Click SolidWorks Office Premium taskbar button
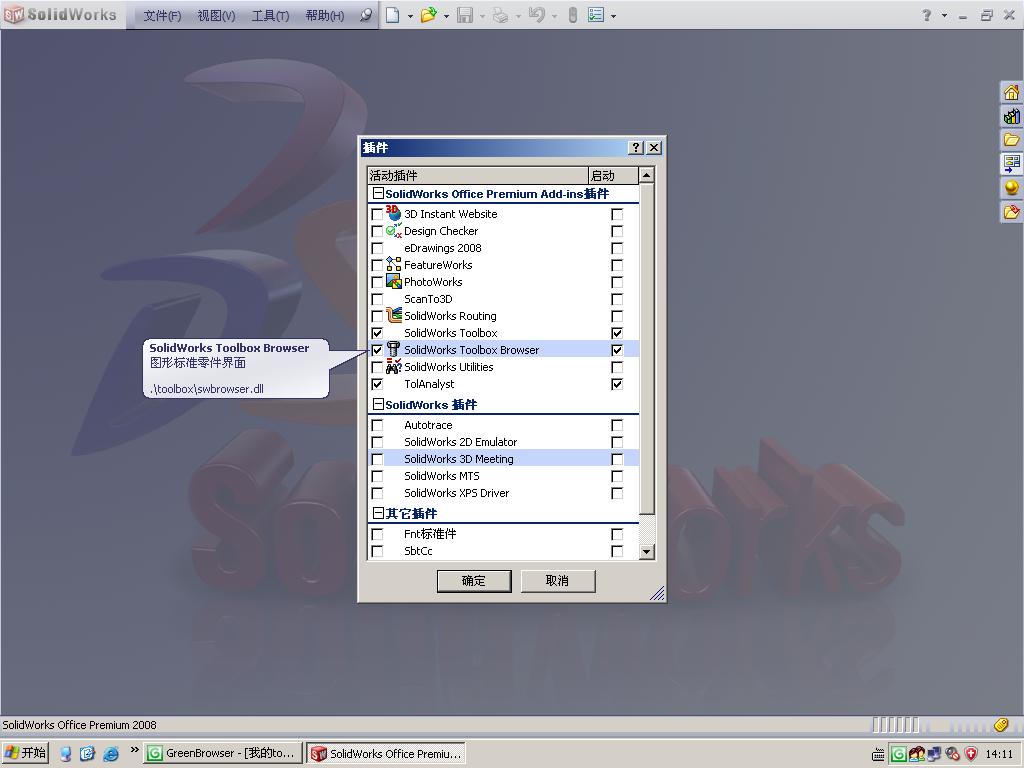 click(386, 753)
